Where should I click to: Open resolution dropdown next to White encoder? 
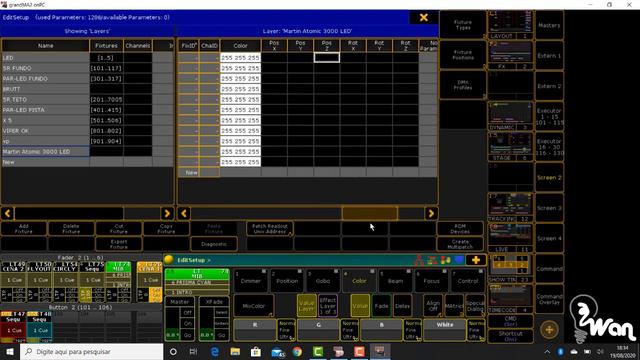tap(476, 330)
